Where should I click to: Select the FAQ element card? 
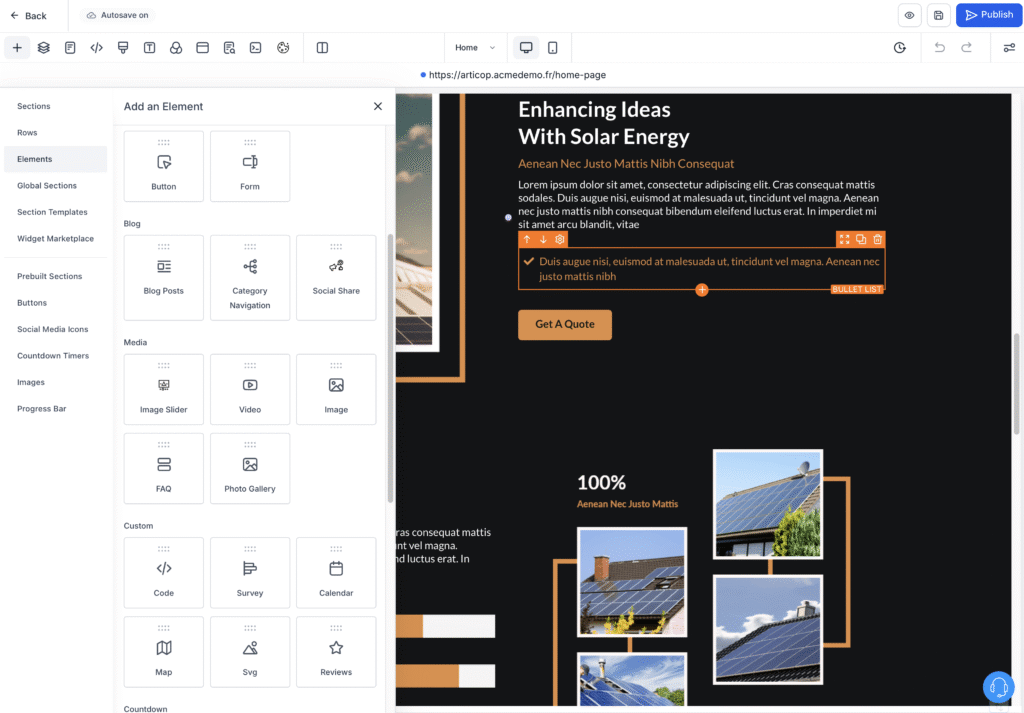pos(163,469)
